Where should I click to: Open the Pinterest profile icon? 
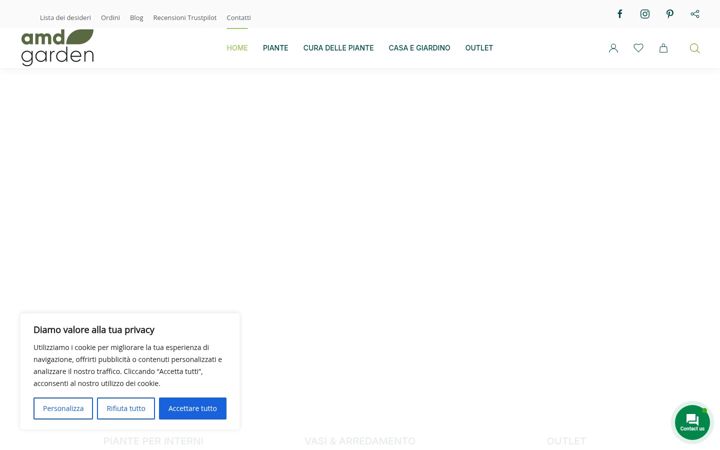tap(670, 14)
